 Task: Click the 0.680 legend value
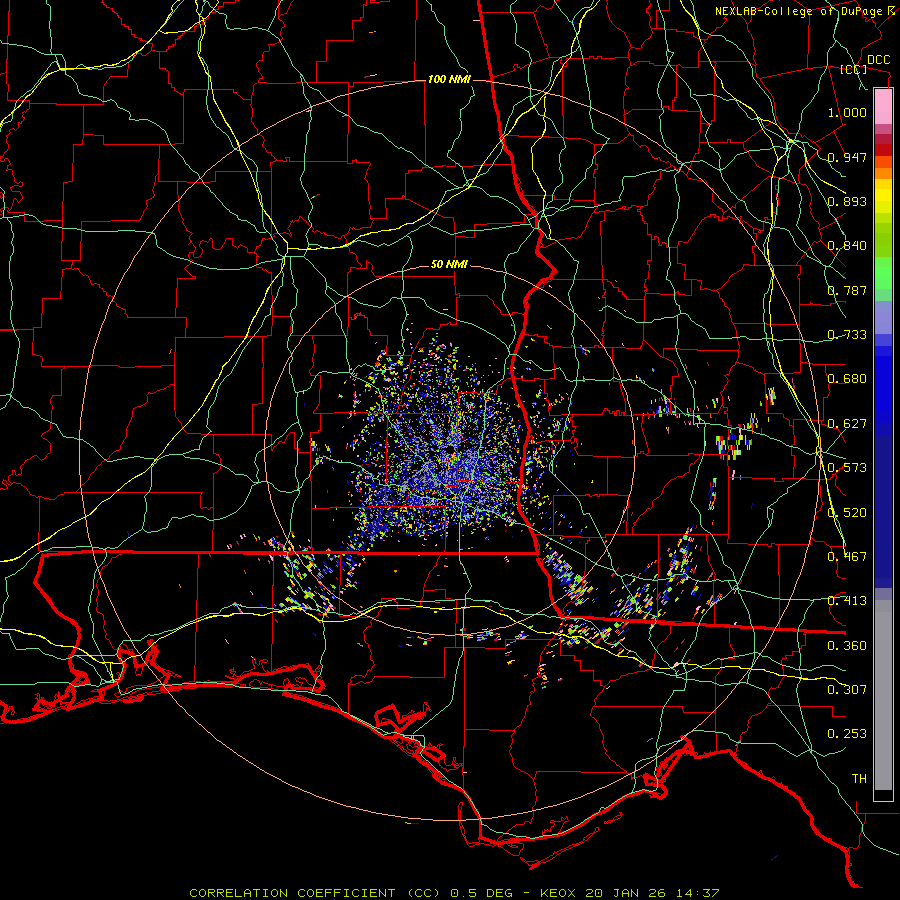tap(847, 379)
